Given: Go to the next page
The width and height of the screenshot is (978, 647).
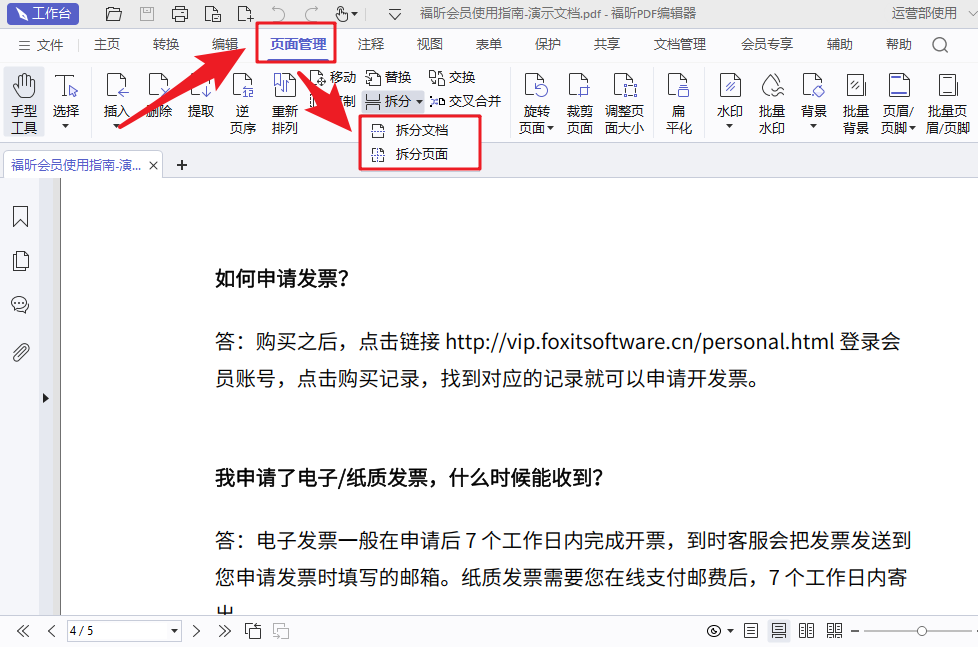Looking at the screenshot, I should 197,631.
